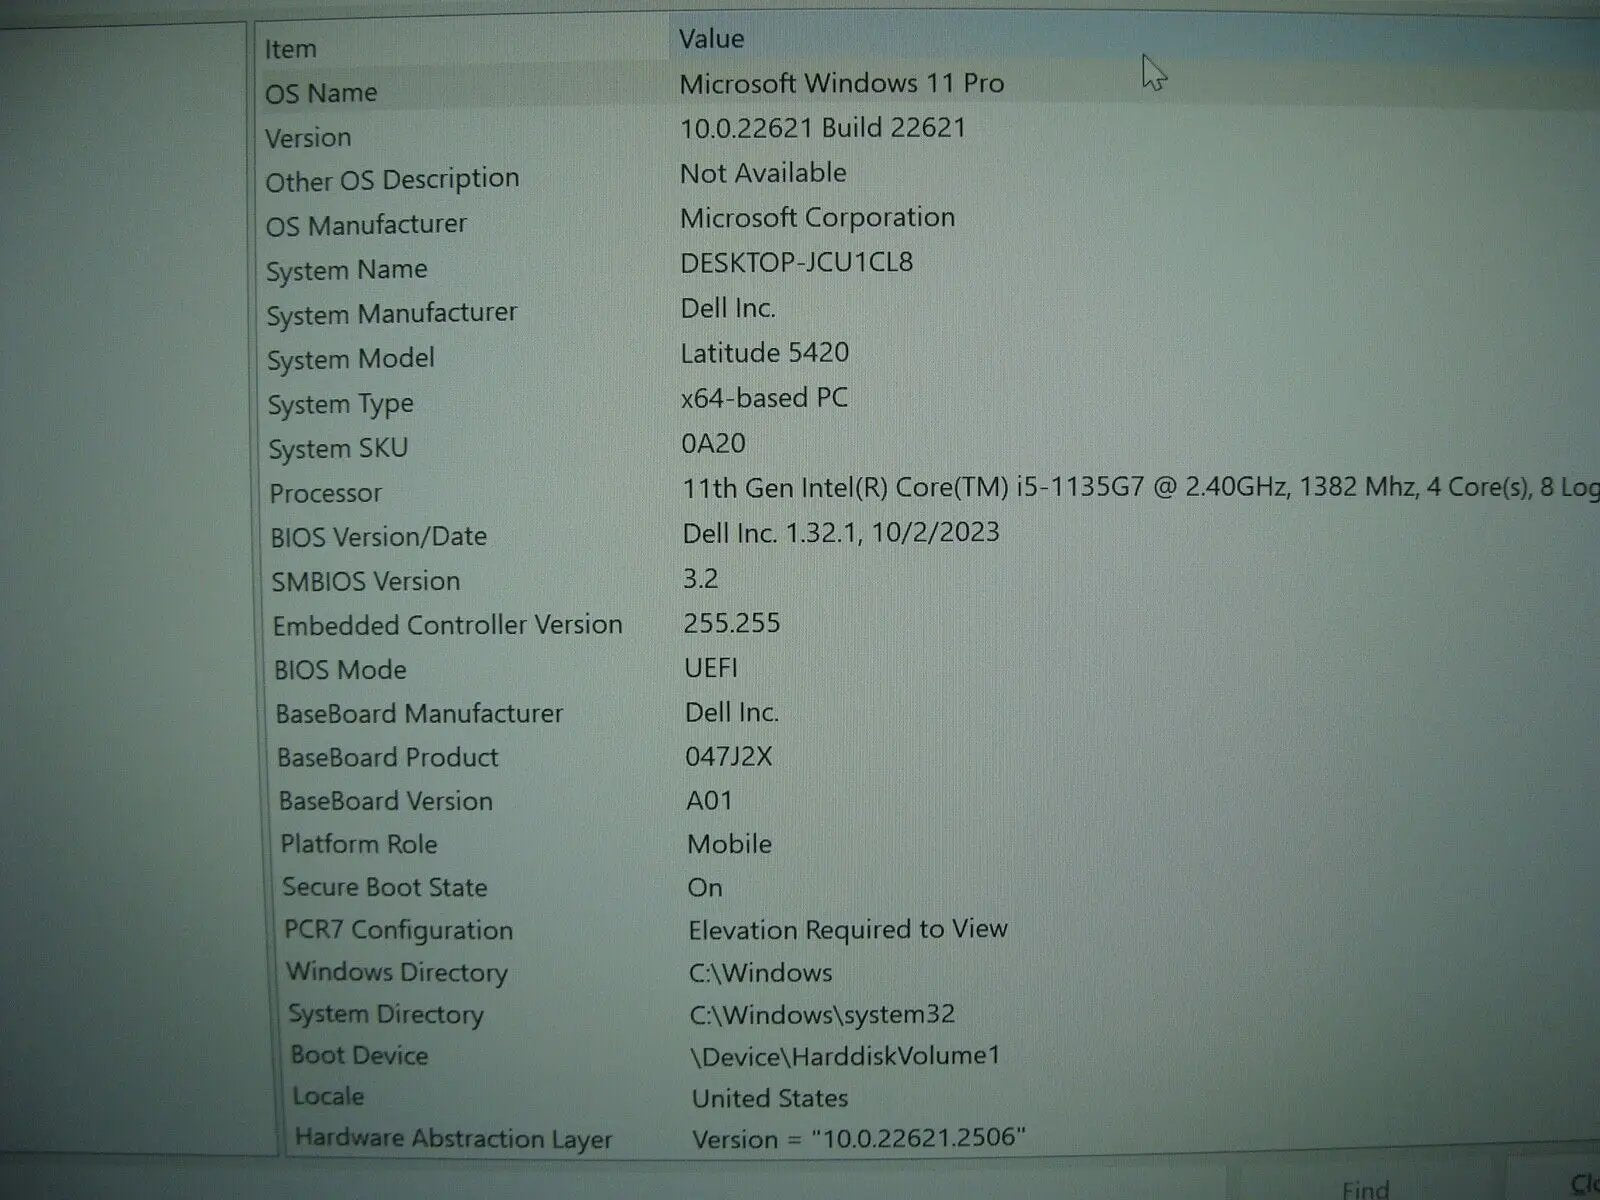1600x1200 pixels.
Task: Select the Locale row label
Action: [328, 1097]
